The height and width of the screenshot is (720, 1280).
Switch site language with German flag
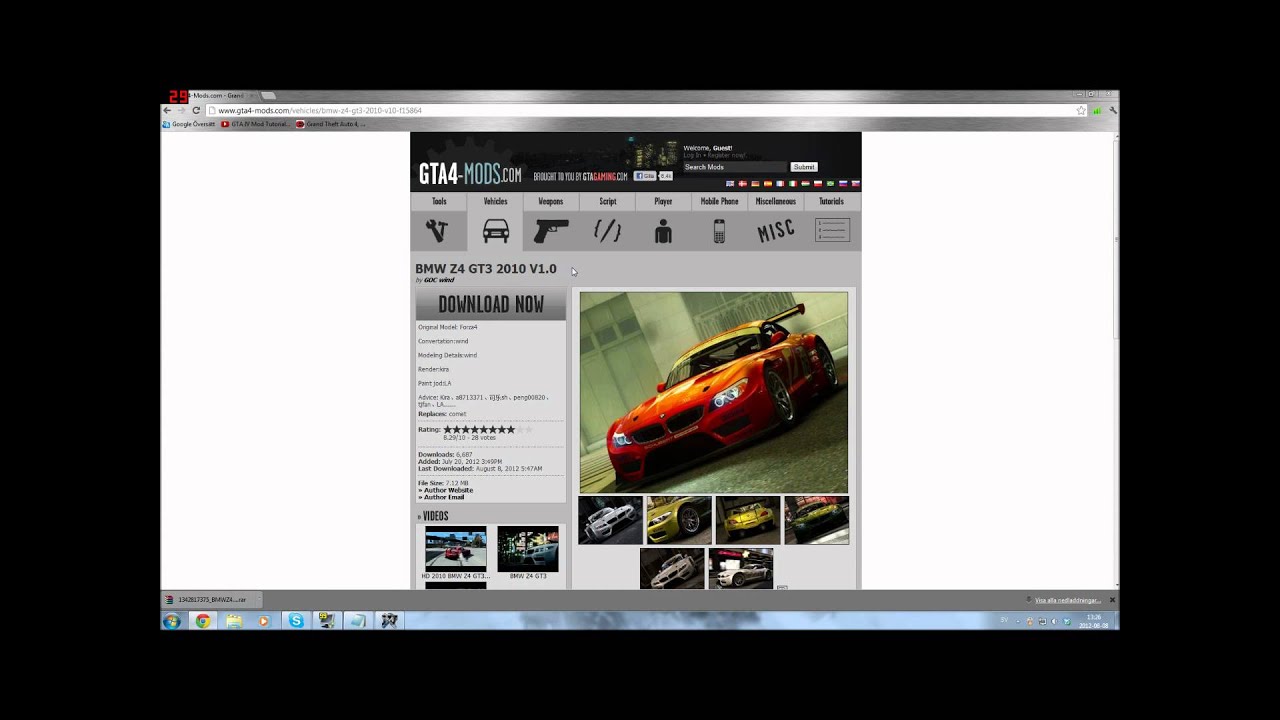[x=755, y=184]
